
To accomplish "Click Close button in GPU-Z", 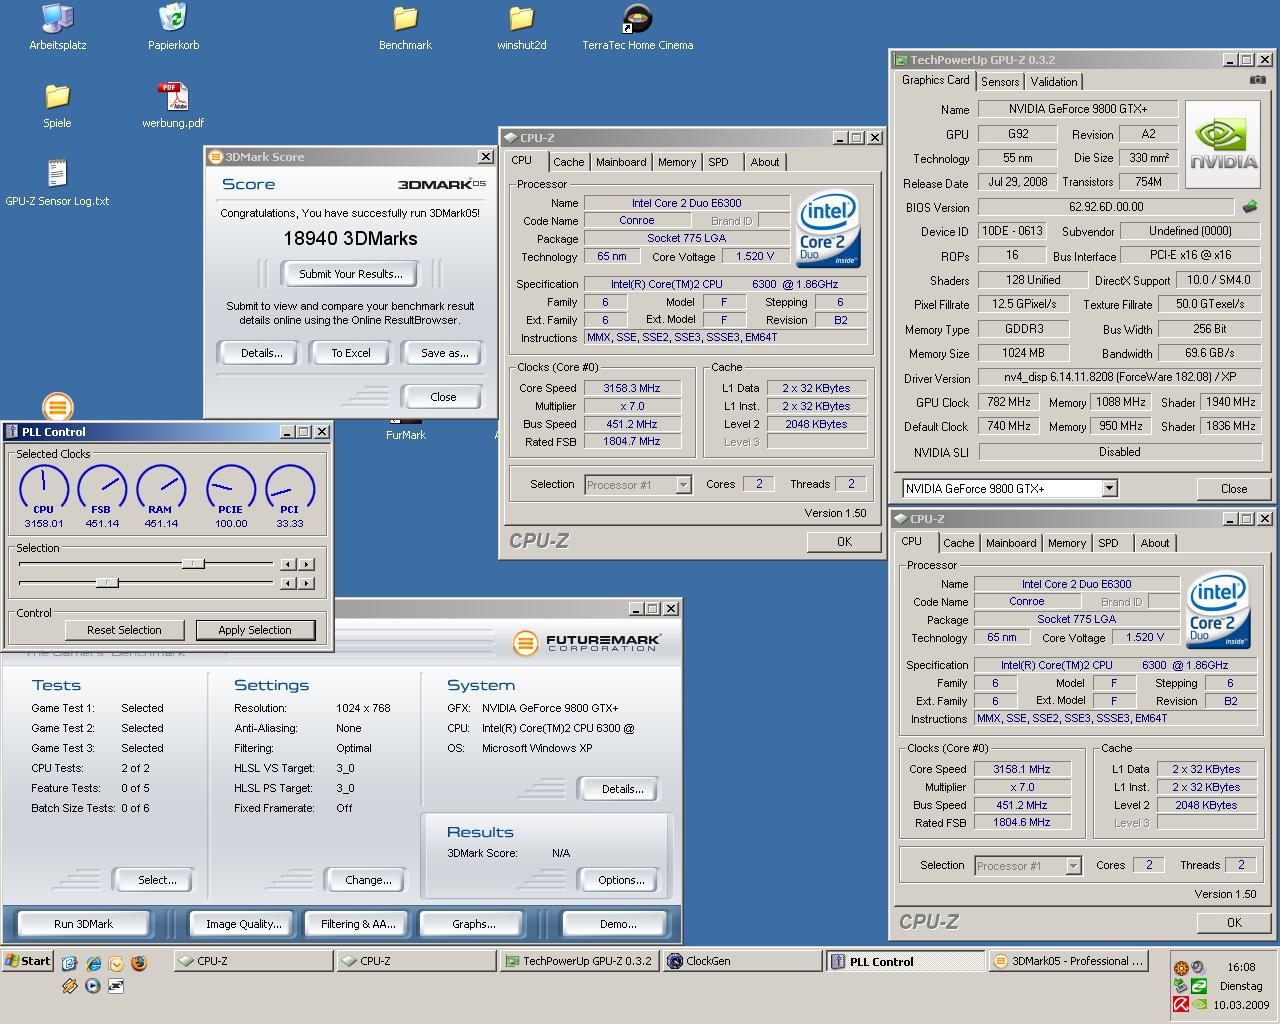I will coord(1233,489).
